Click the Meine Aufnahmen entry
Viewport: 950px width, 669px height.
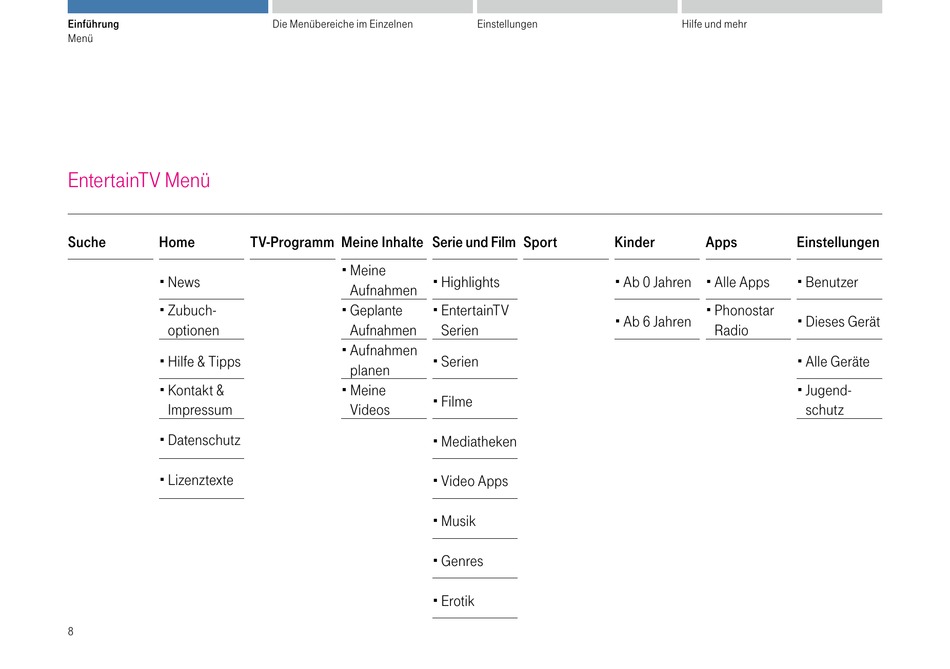(383, 281)
